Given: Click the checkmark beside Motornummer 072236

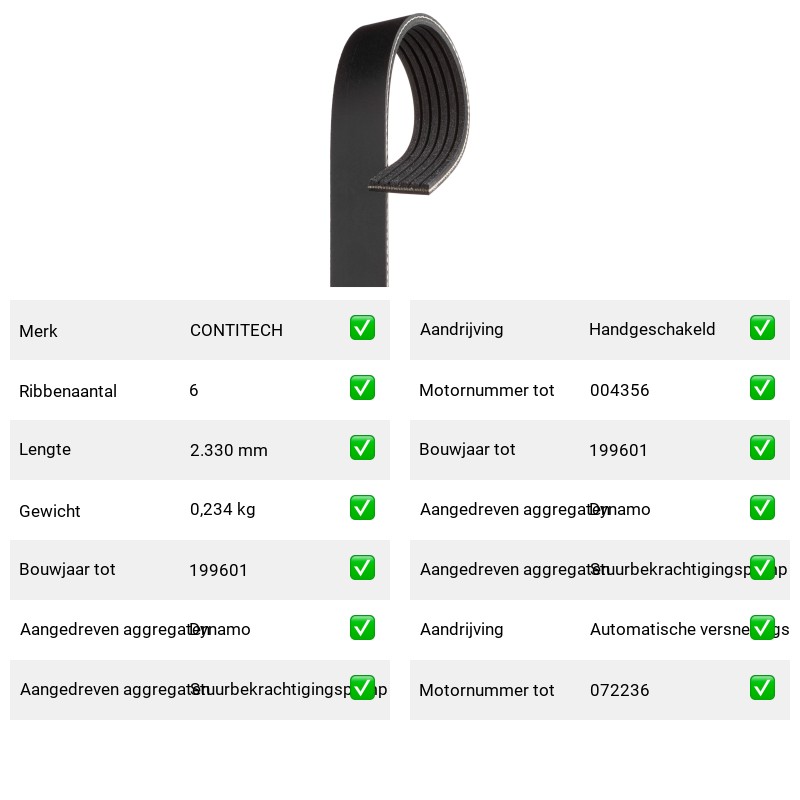Looking at the screenshot, I should coord(762,688).
